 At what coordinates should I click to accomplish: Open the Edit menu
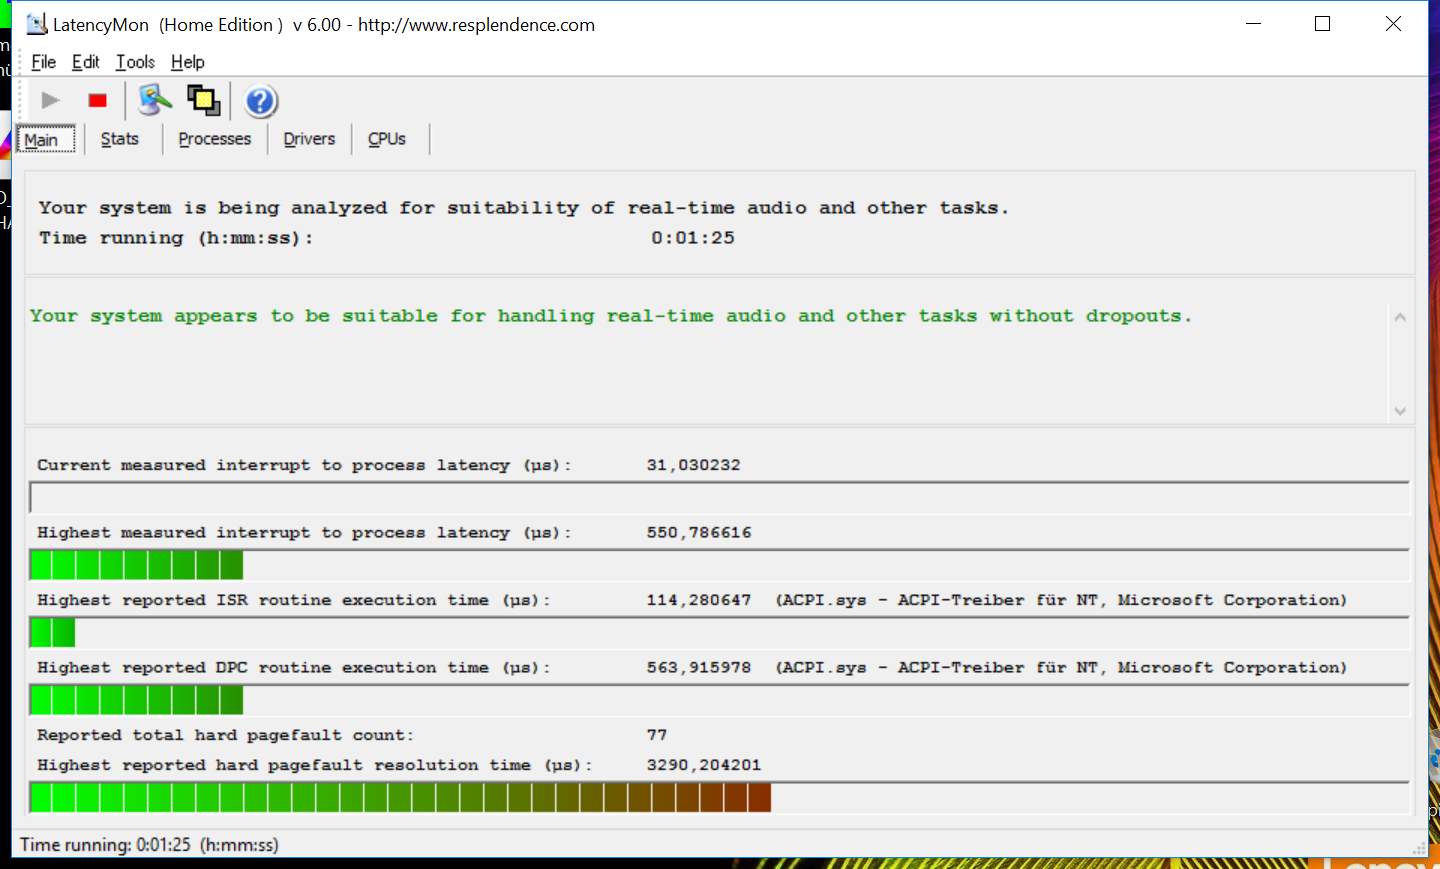click(85, 62)
